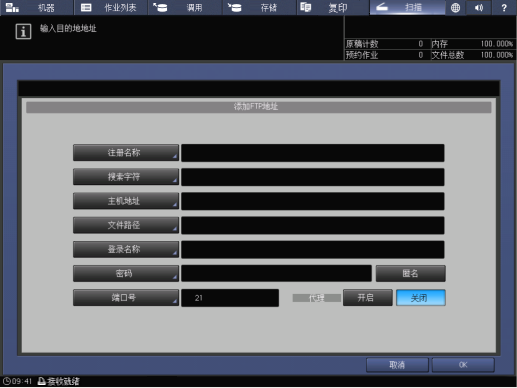Click the port number field showing 21
Screen dimensions: 517x388
(x=230, y=298)
